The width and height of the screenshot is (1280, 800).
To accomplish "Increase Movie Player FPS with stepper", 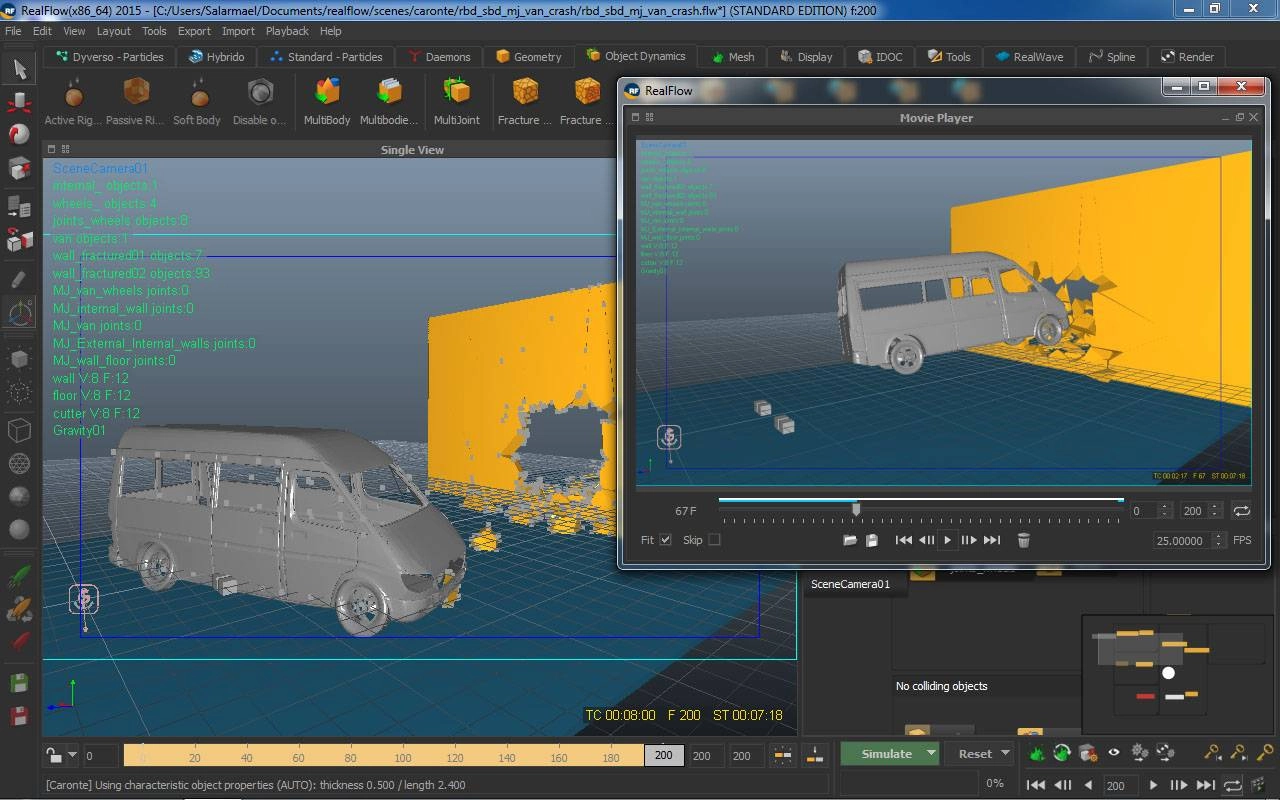I will [x=1218, y=536].
